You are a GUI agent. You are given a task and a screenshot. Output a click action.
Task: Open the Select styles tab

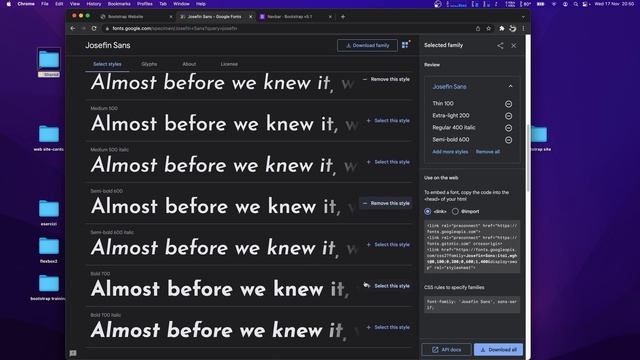tap(107, 64)
